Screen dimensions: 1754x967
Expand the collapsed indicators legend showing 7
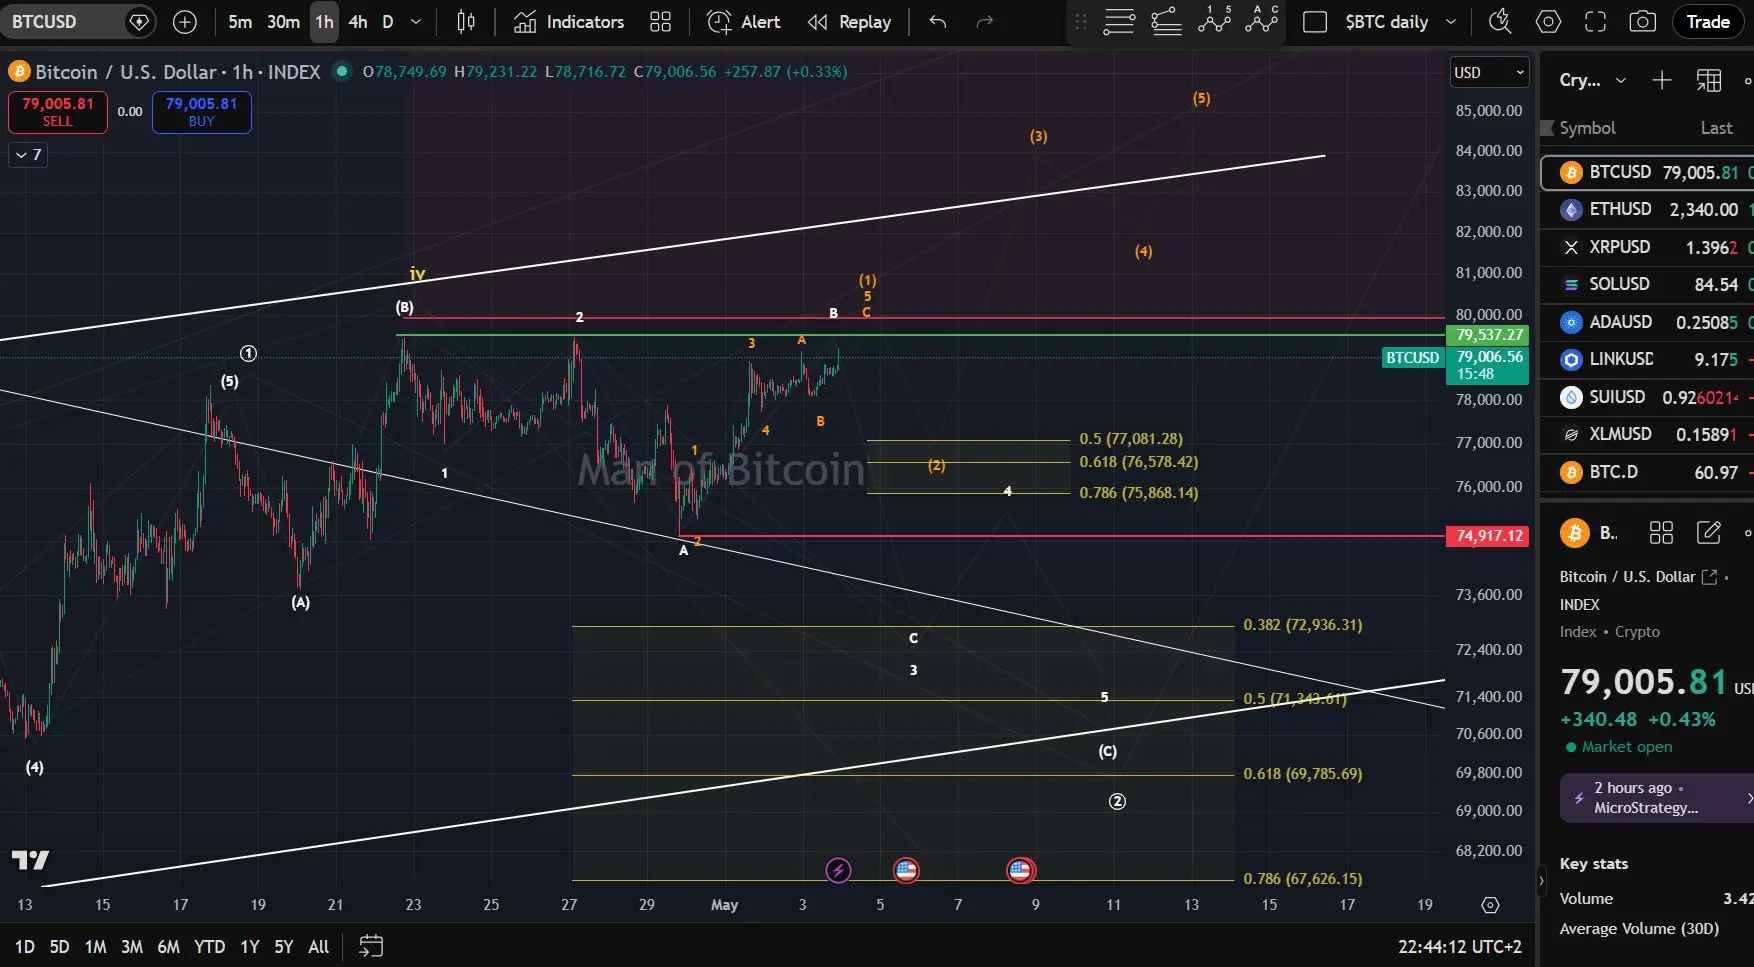[x=28, y=154]
